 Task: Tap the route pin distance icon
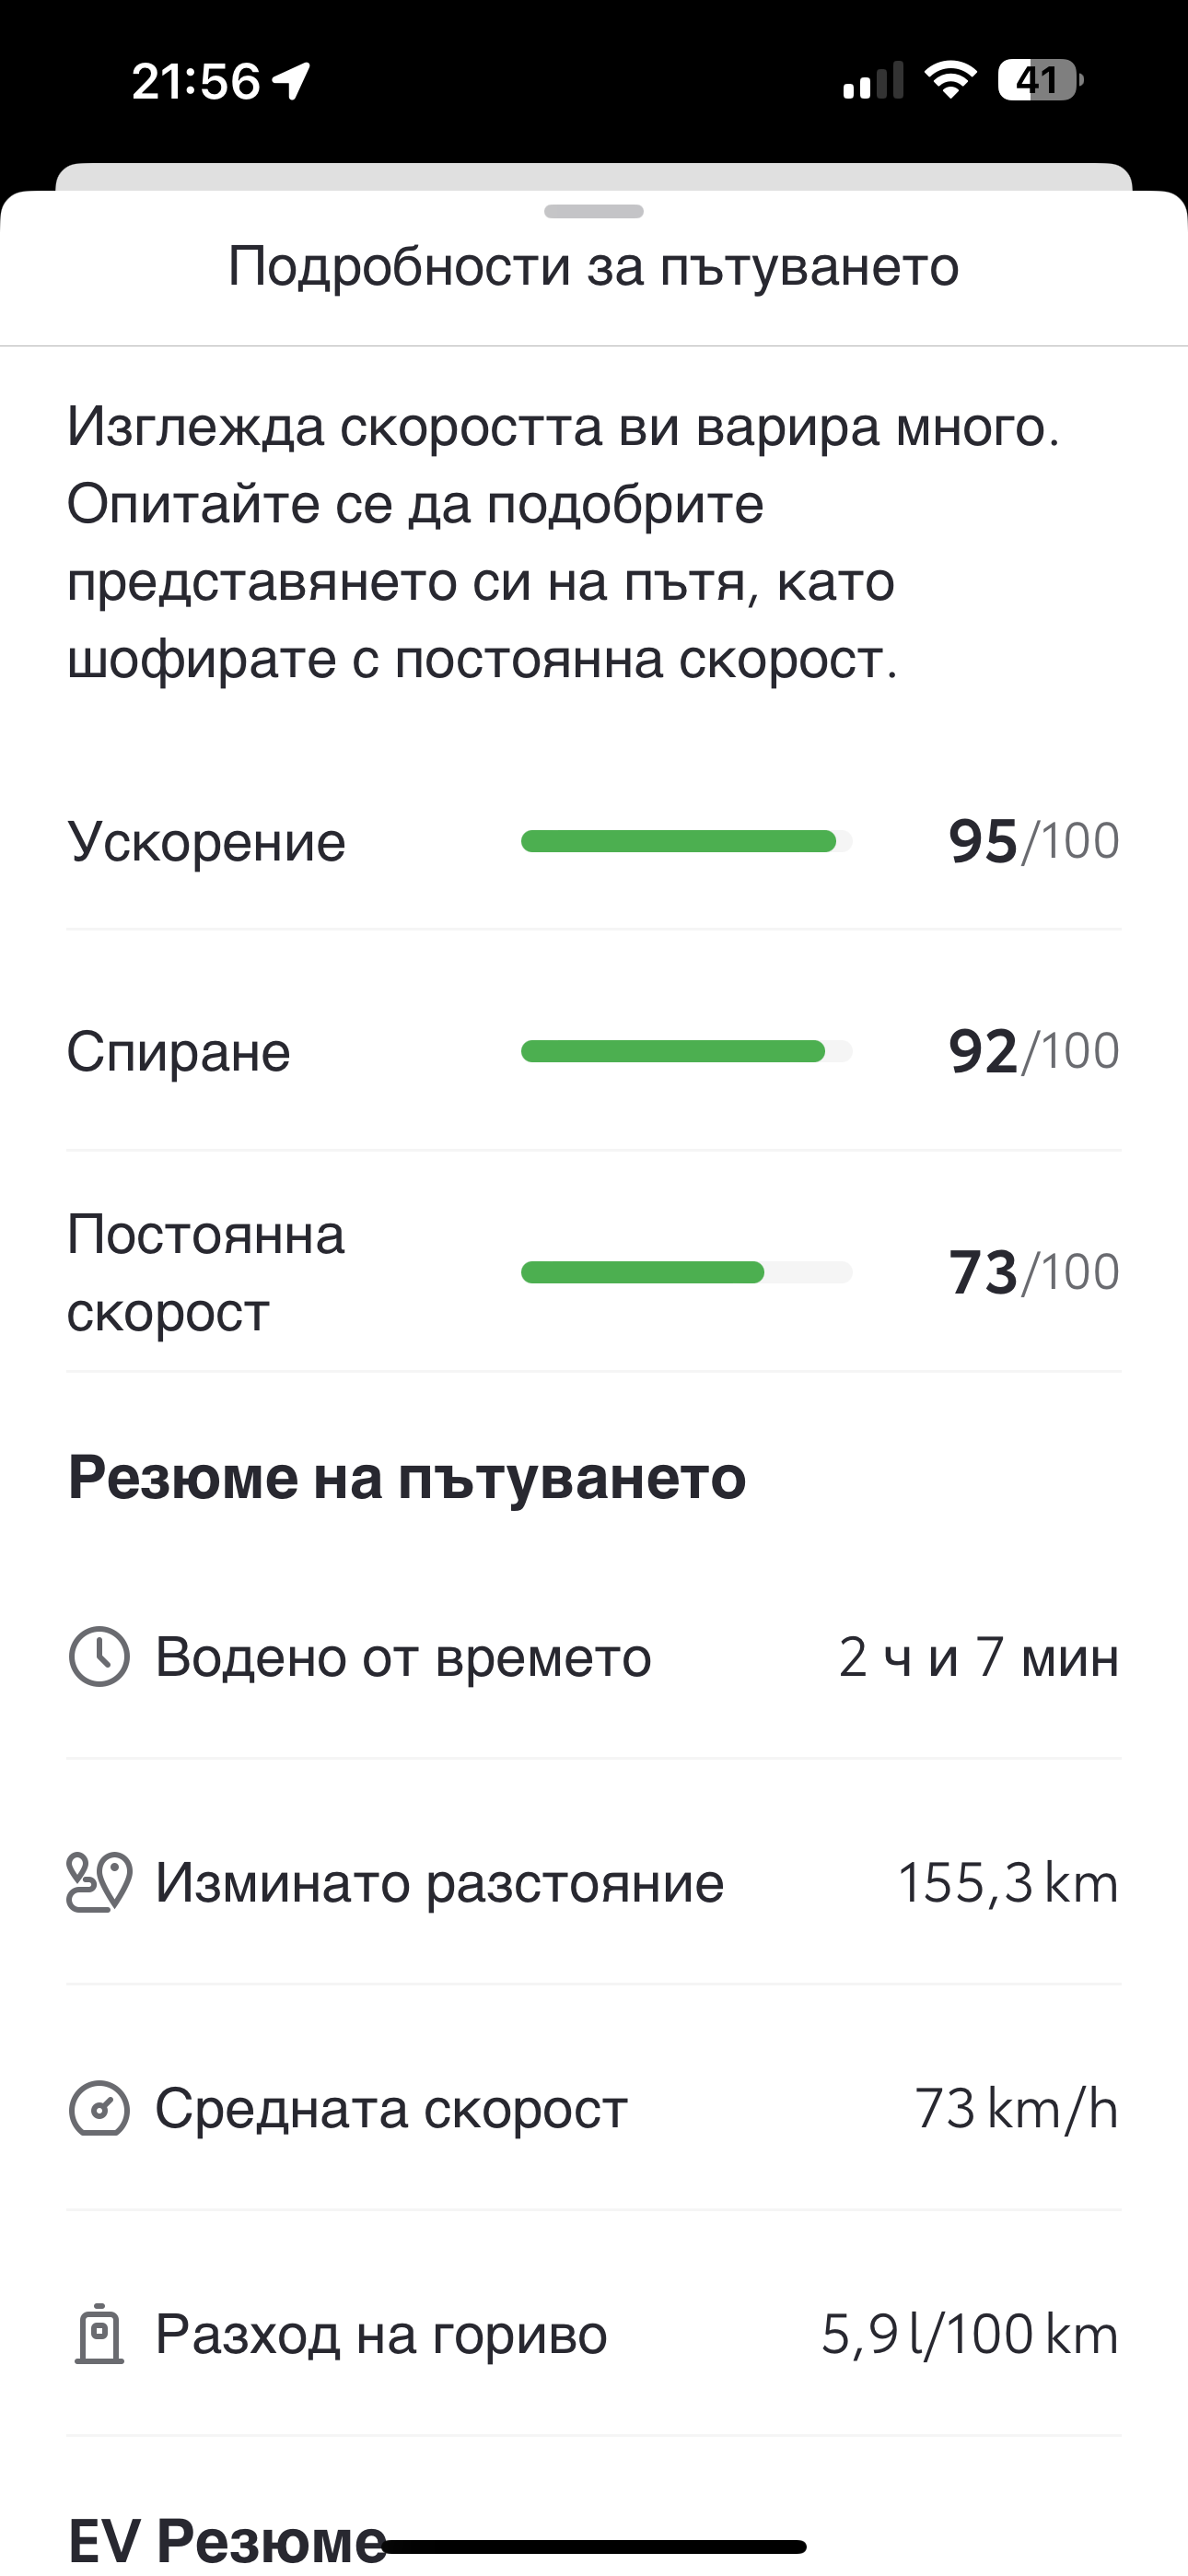(99, 1883)
